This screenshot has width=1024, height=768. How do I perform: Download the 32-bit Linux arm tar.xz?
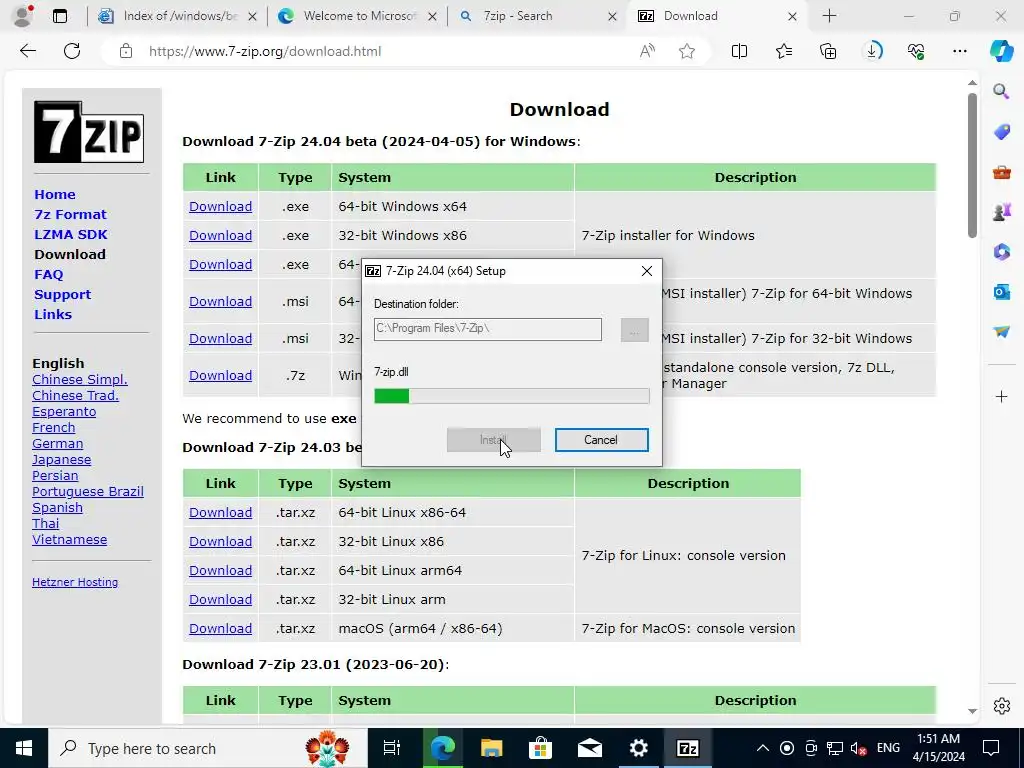coord(220,600)
